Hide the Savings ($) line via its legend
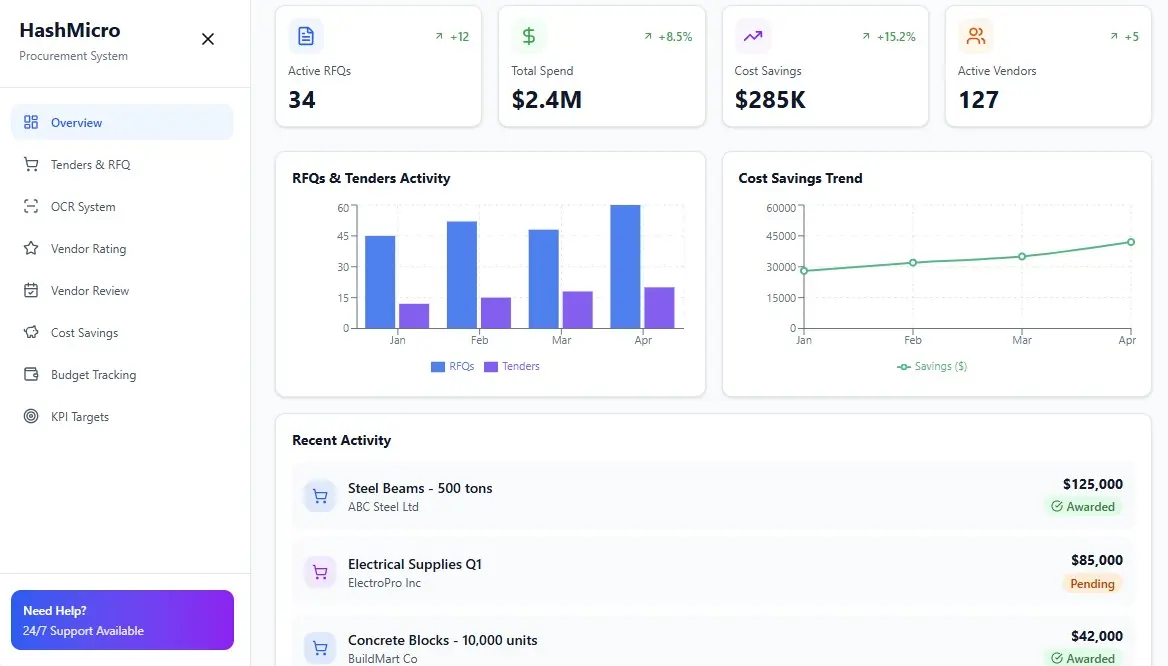Screen dimensions: 1168x666 (931, 366)
